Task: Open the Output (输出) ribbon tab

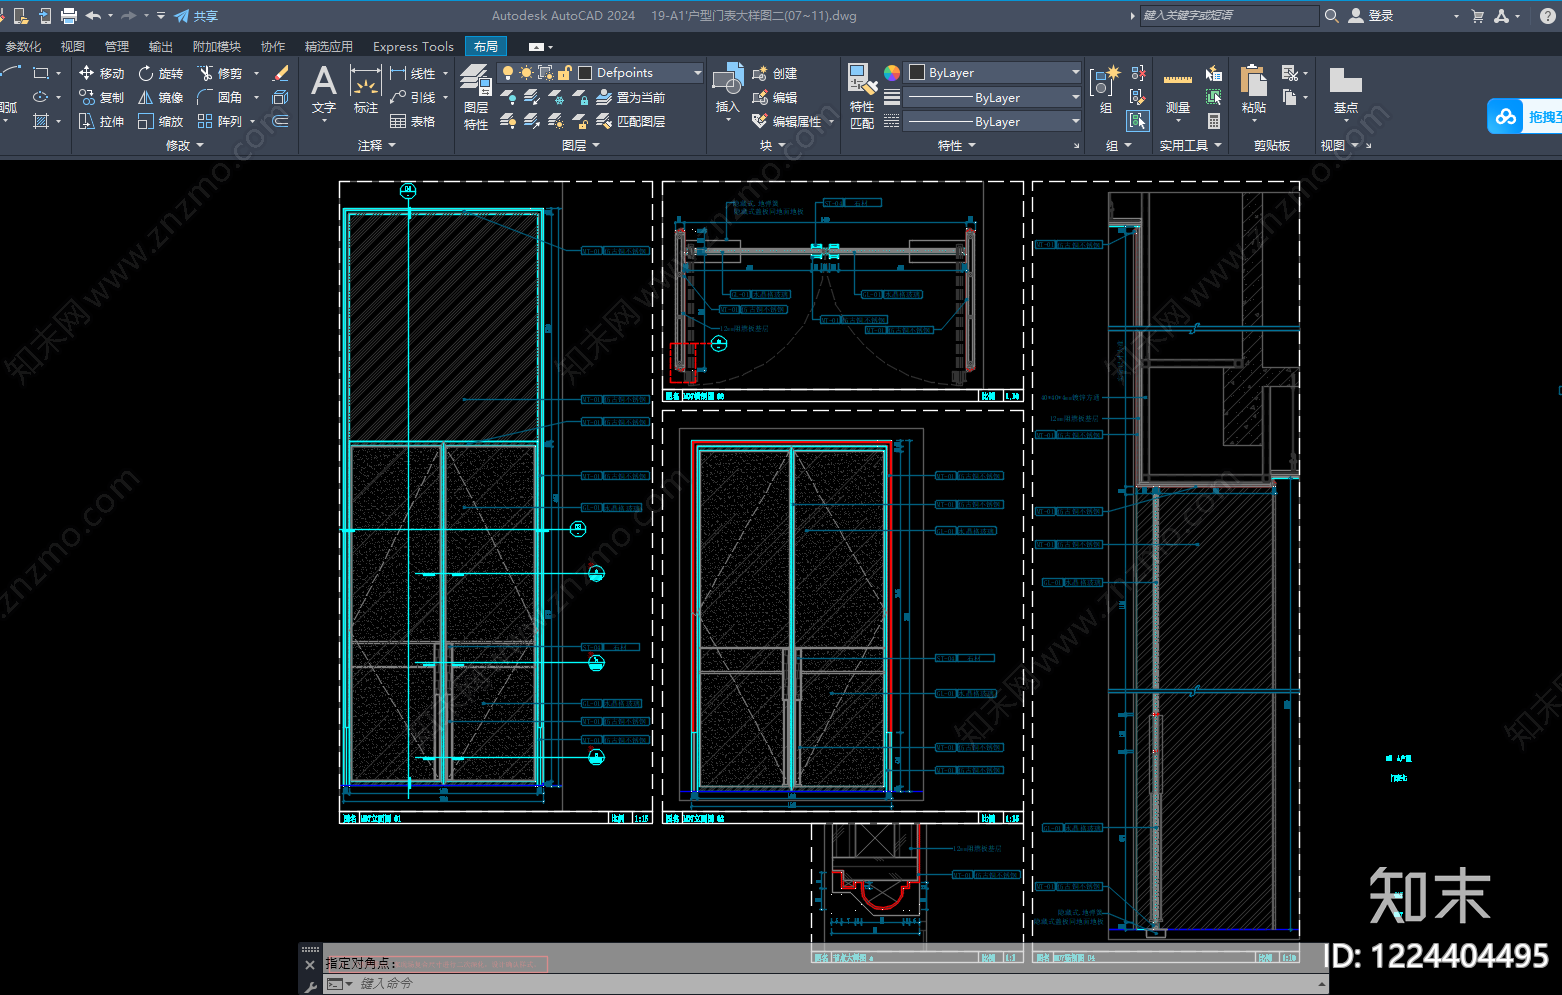Action: coord(160,47)
